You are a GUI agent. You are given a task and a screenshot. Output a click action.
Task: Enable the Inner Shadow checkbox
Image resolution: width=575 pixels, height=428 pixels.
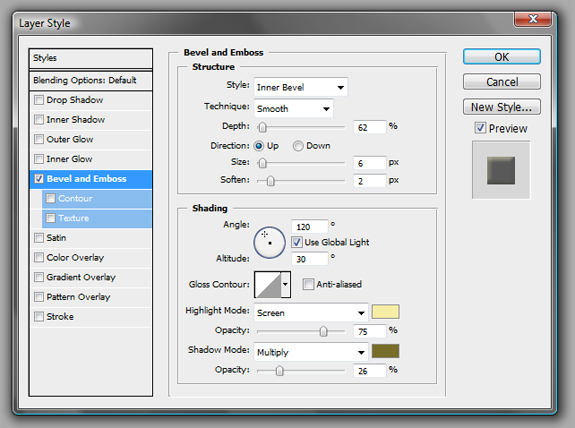(x=39, y=120)
